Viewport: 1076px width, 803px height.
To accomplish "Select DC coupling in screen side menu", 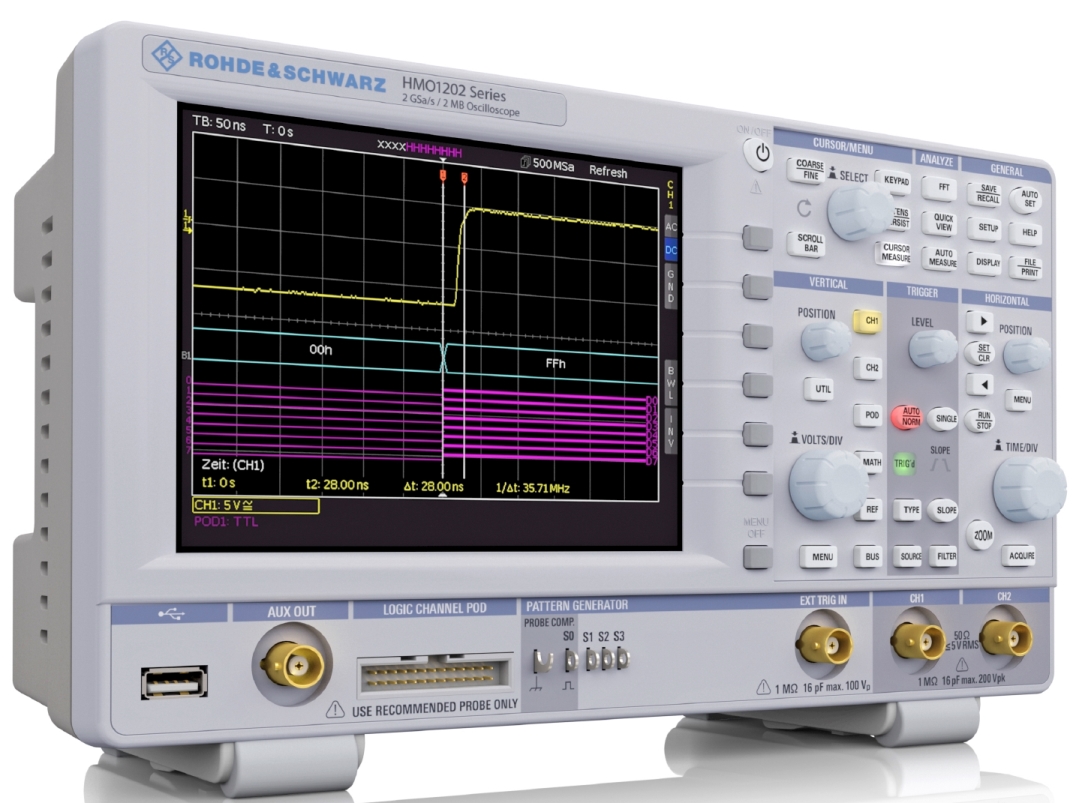I will (670, 251).
